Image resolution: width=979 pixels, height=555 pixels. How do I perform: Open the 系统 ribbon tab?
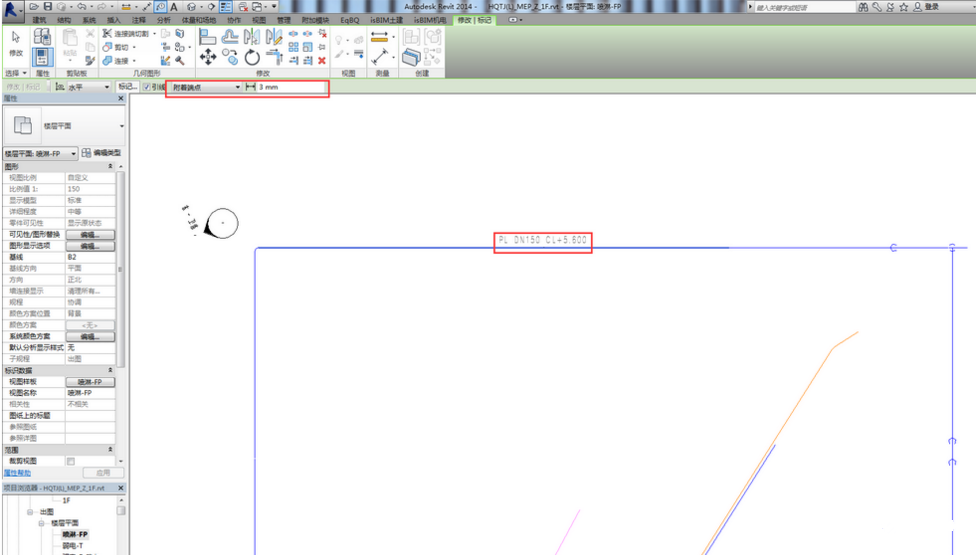click(x=89, y=20)
